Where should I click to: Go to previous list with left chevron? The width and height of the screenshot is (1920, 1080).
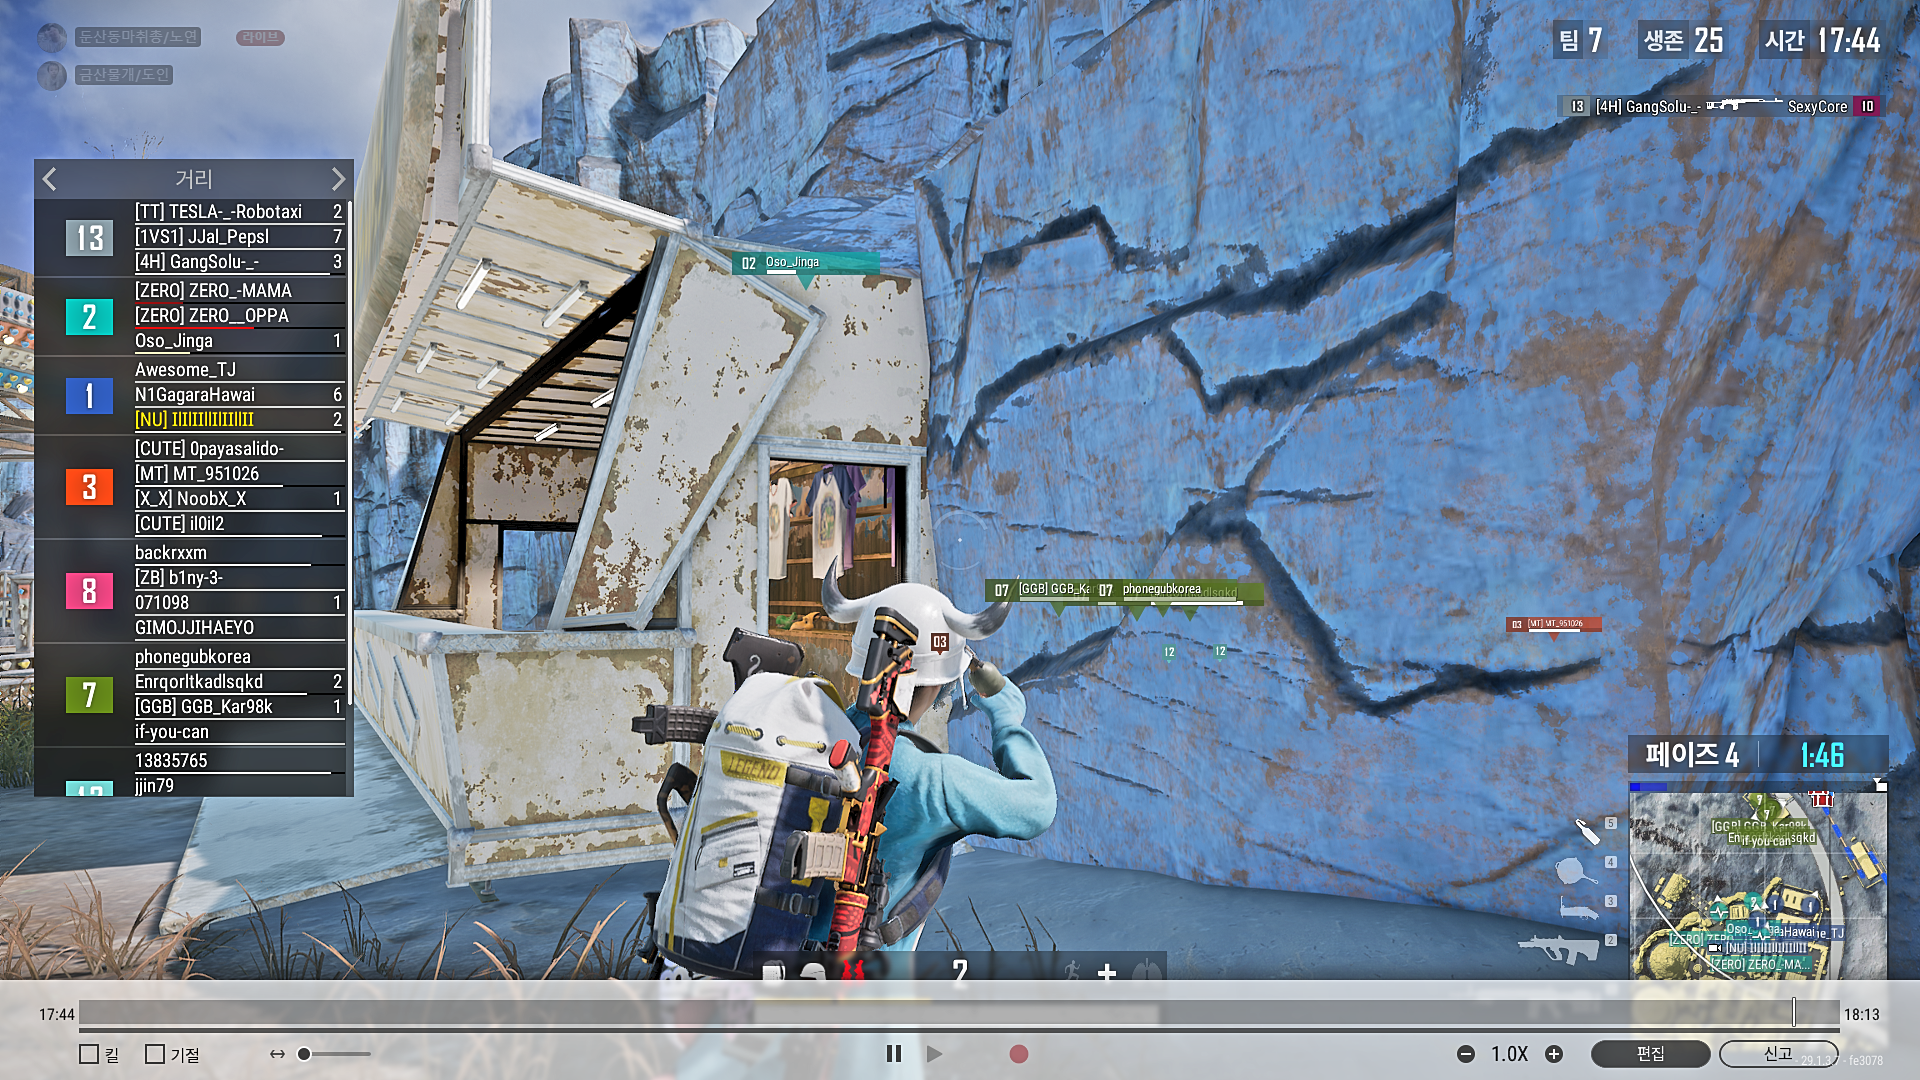[x=50, y=179]
